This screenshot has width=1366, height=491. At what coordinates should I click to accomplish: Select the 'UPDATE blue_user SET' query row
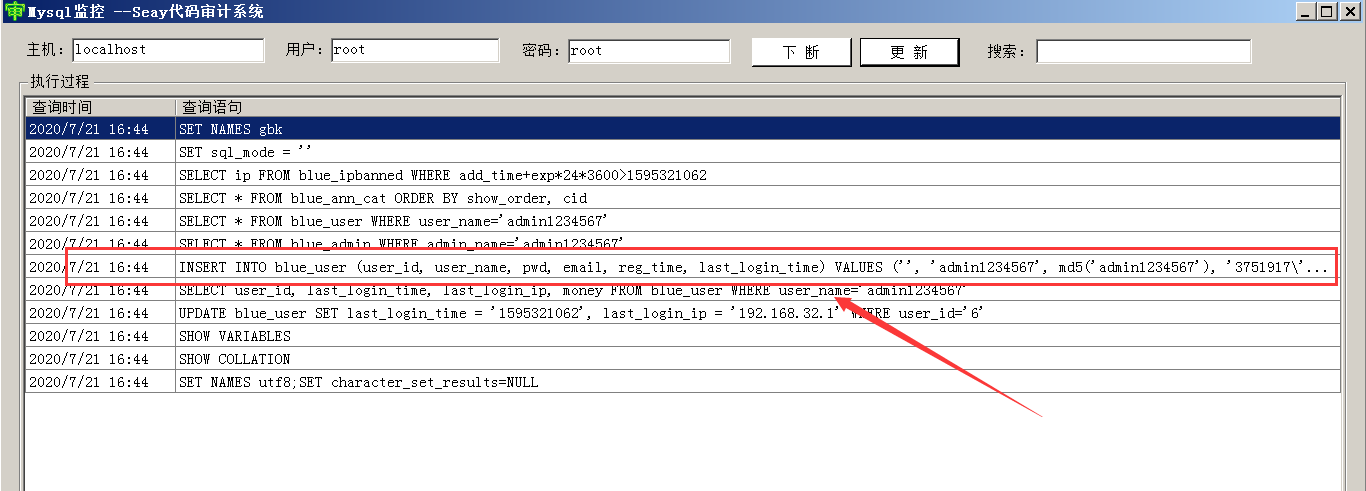(683, 313)
